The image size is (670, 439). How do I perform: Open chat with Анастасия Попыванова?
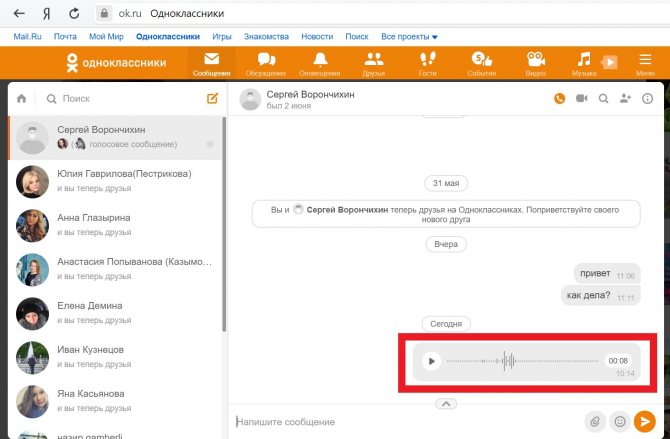pyautogui.click(x=115, y=270)
